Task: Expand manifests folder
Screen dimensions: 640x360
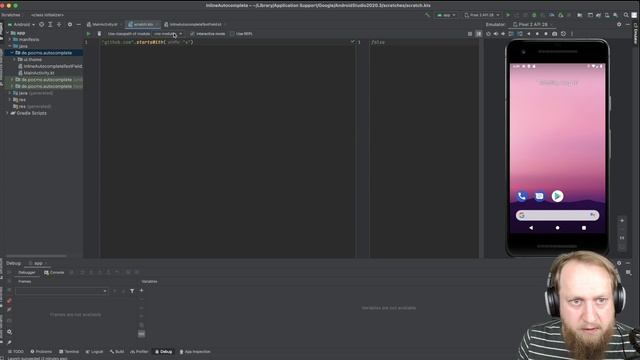Action: pos(10,40)
